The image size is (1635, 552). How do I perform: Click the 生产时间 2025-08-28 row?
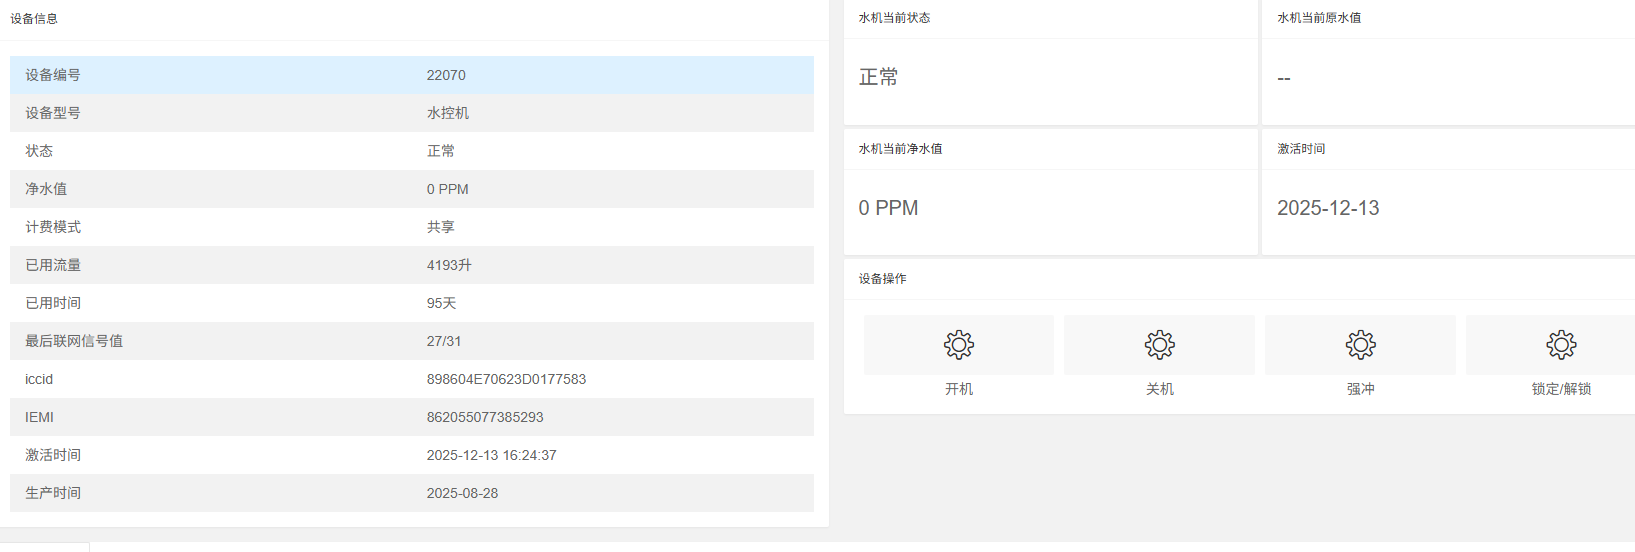click(x=412, y=493)
